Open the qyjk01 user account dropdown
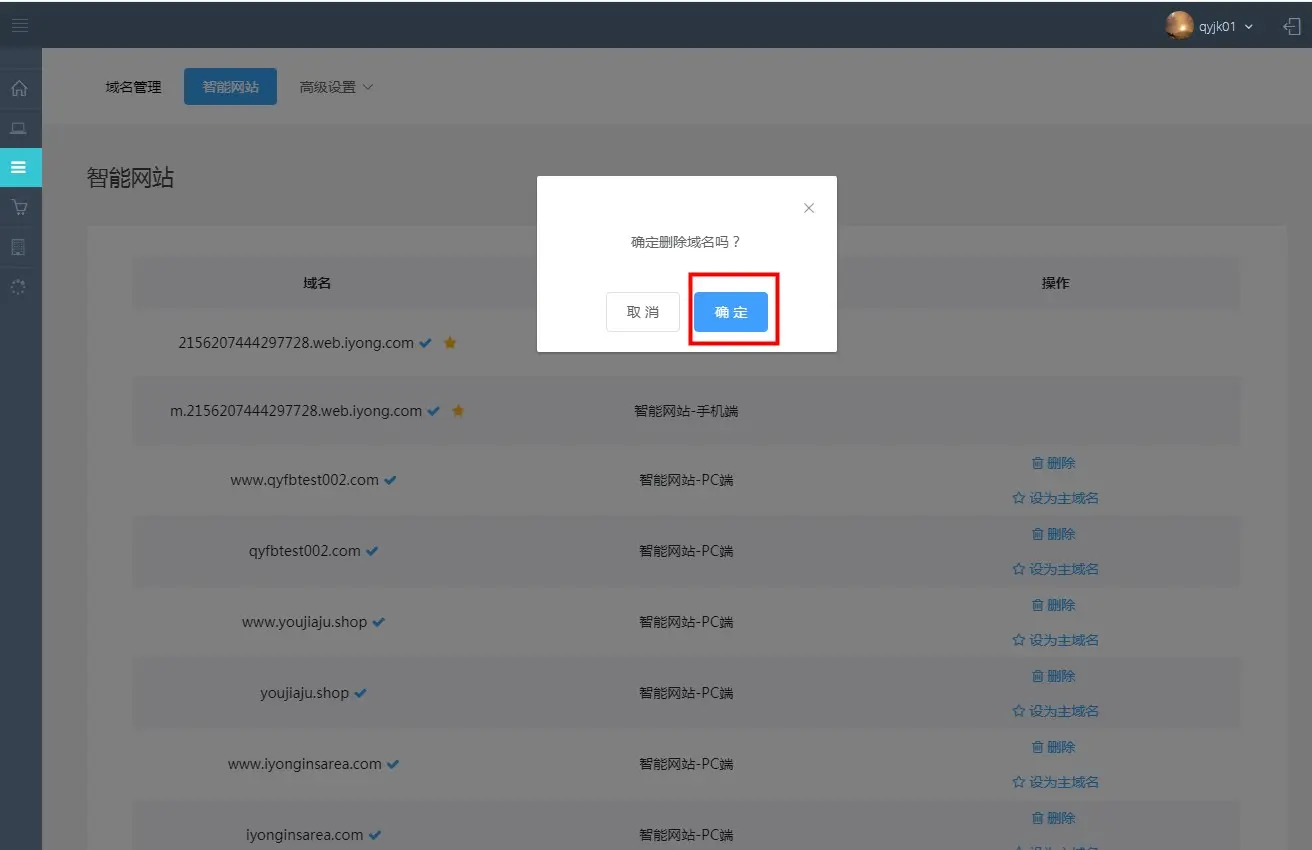 click(x=1226, y=27)
